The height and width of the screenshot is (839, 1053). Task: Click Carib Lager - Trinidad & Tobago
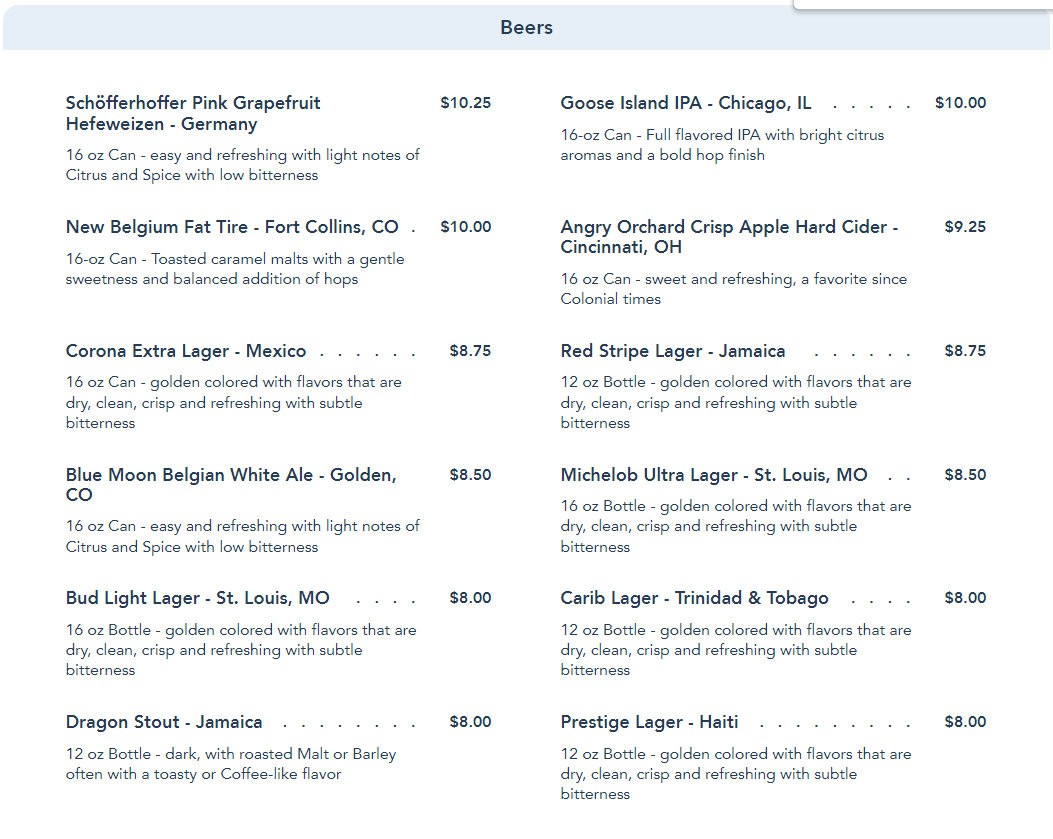coord(694,598)
